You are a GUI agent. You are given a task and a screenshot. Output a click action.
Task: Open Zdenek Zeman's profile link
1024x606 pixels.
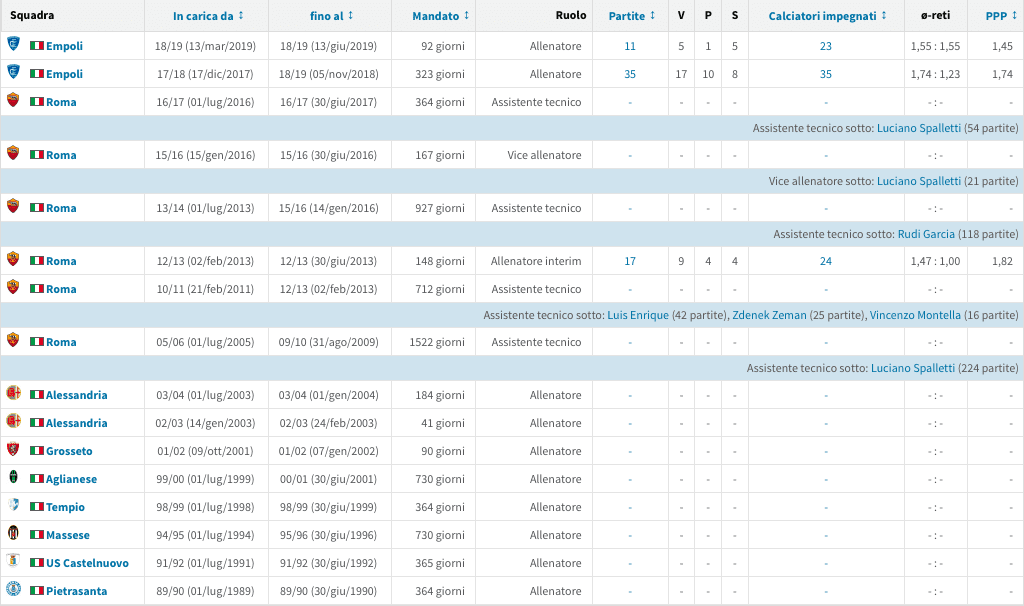769,315
